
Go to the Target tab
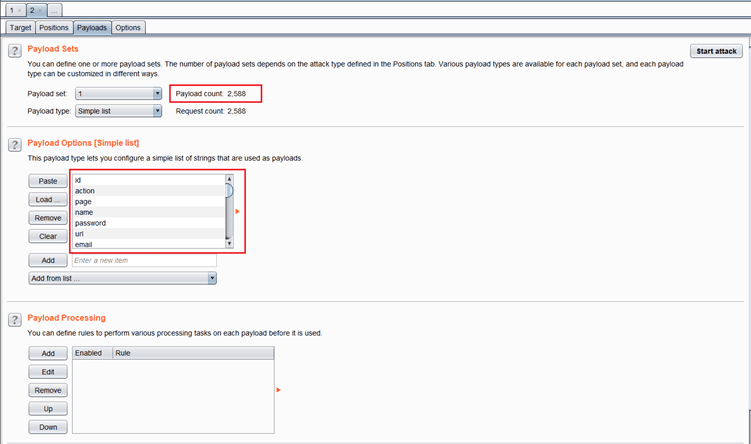click(x=20, y=27)
